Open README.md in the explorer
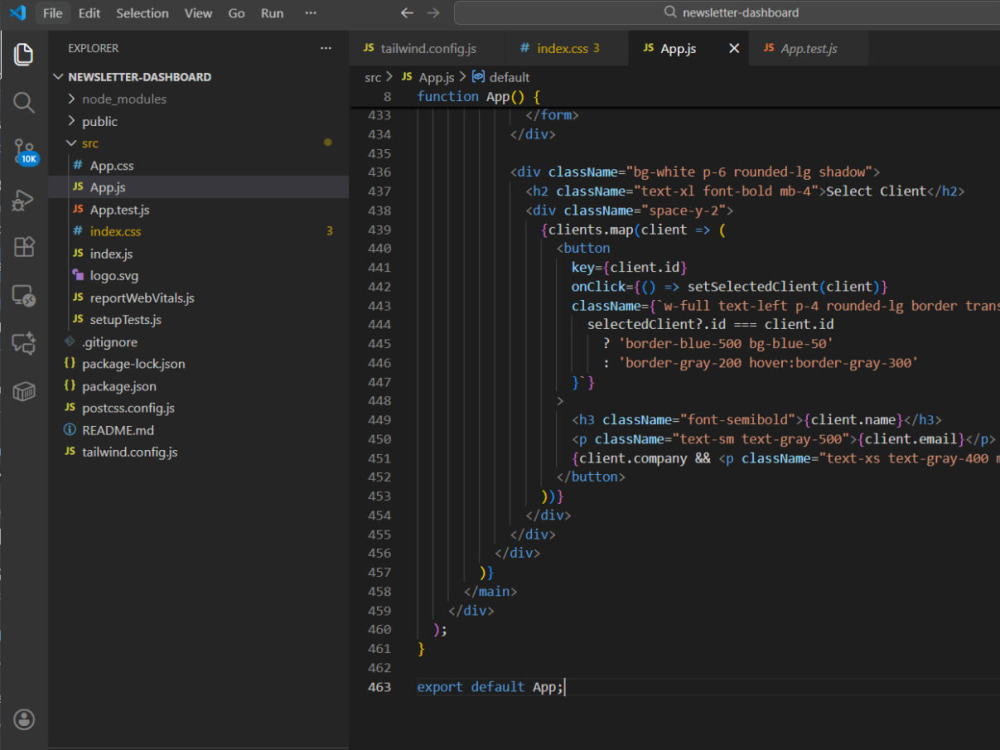The image size is (1000, 750). tap(198, 430)
